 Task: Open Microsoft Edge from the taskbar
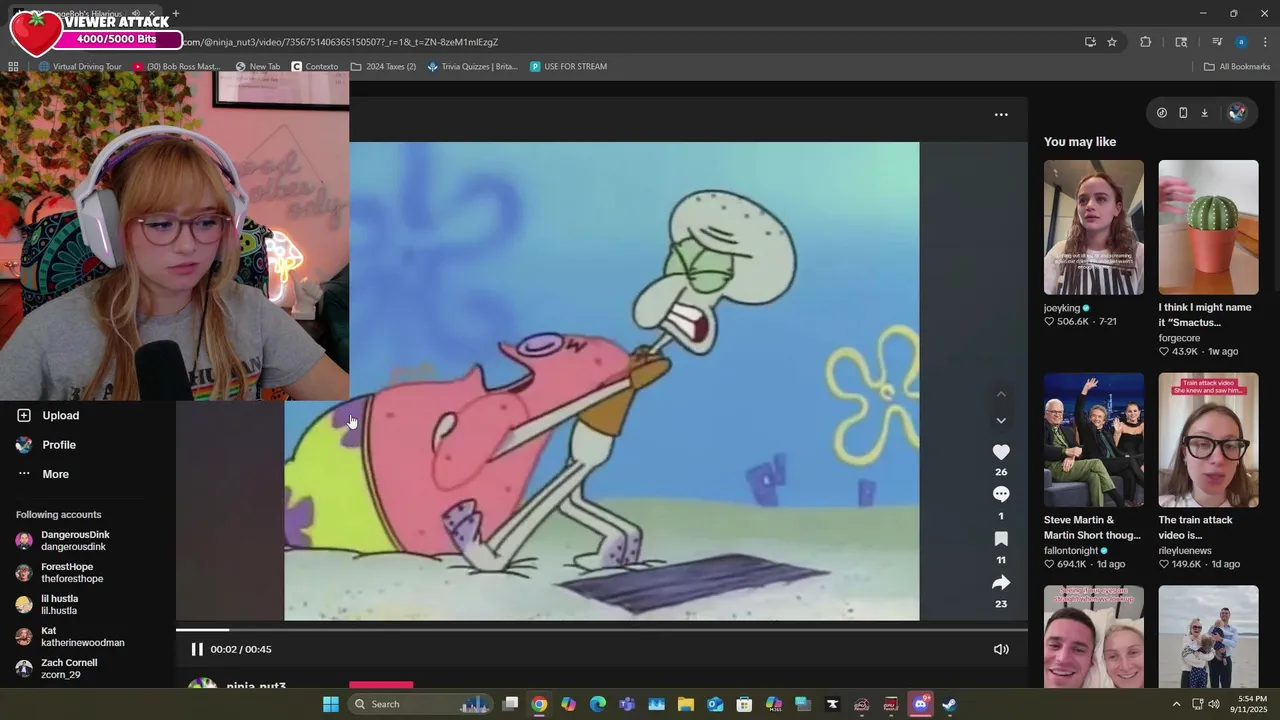(x=598, y=704)
